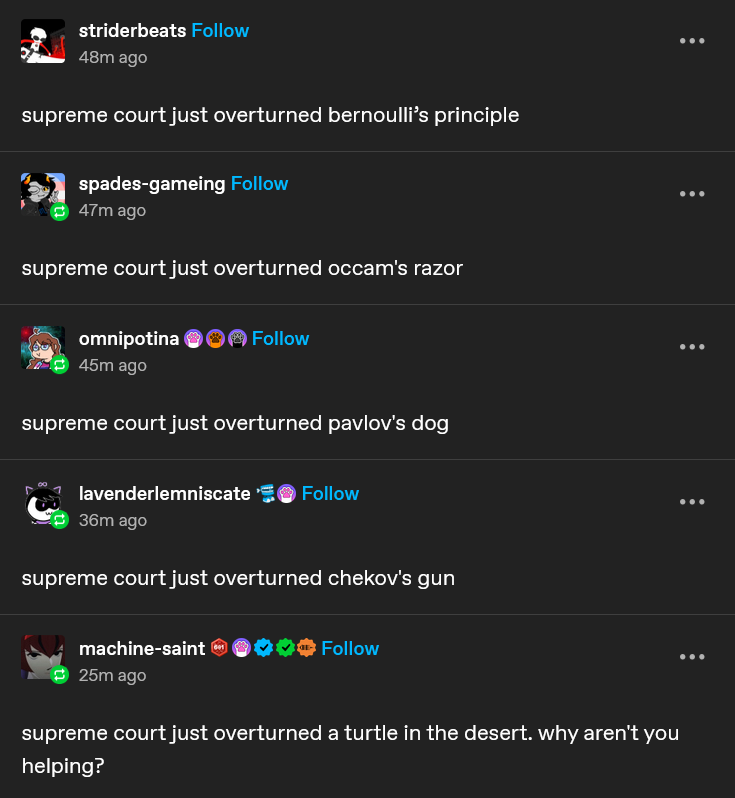Click machine-saint's blue verified checkmark badge

[263, 648]
